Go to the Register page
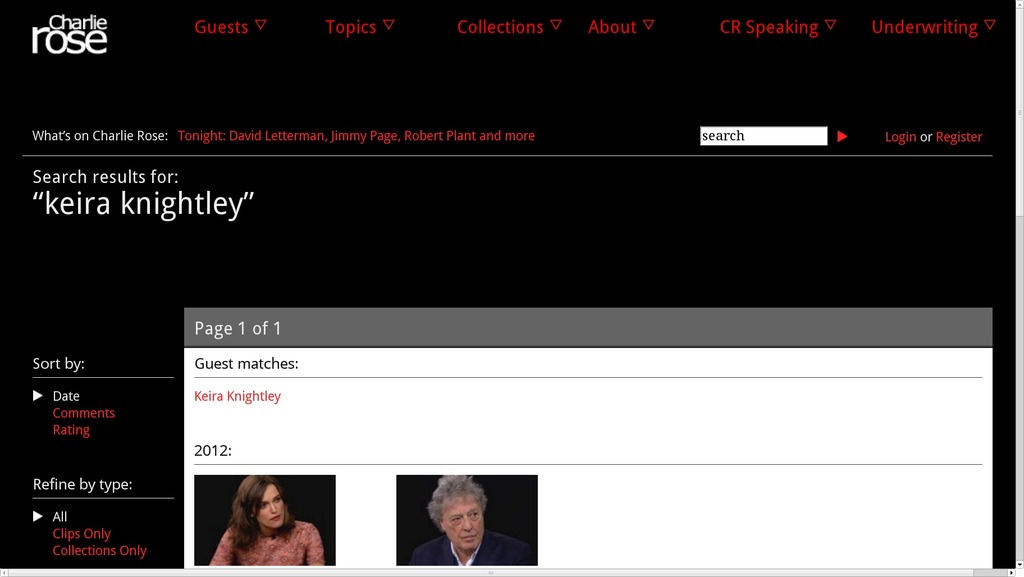Viewport: 1024px width, 577px height. [959, 137]
